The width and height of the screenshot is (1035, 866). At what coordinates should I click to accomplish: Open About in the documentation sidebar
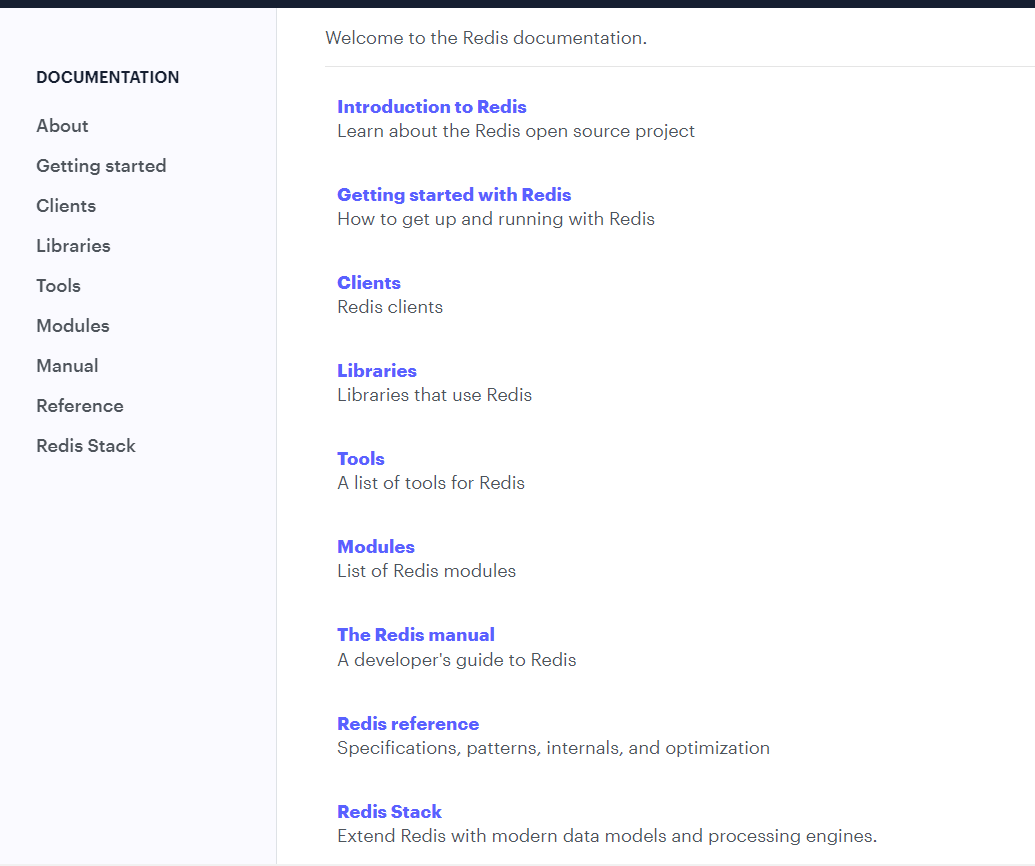62,125
